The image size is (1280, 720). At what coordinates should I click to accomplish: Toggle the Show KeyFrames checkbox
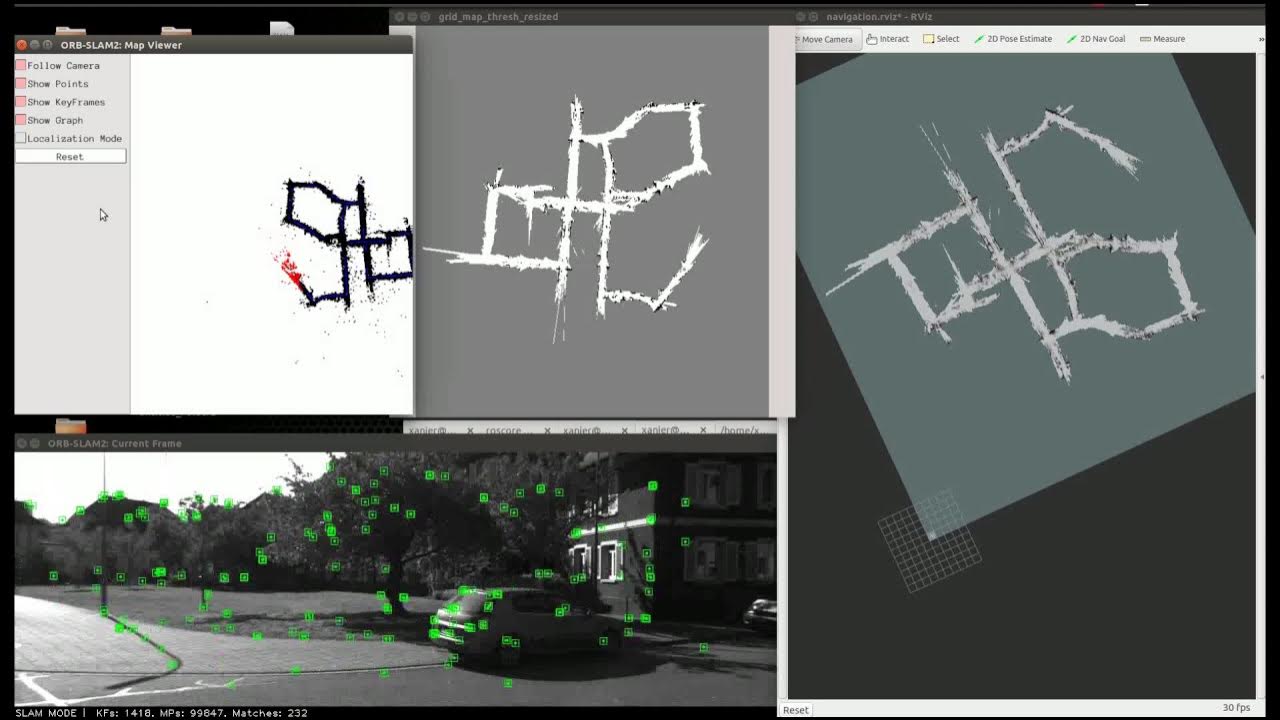click(21, 102)
